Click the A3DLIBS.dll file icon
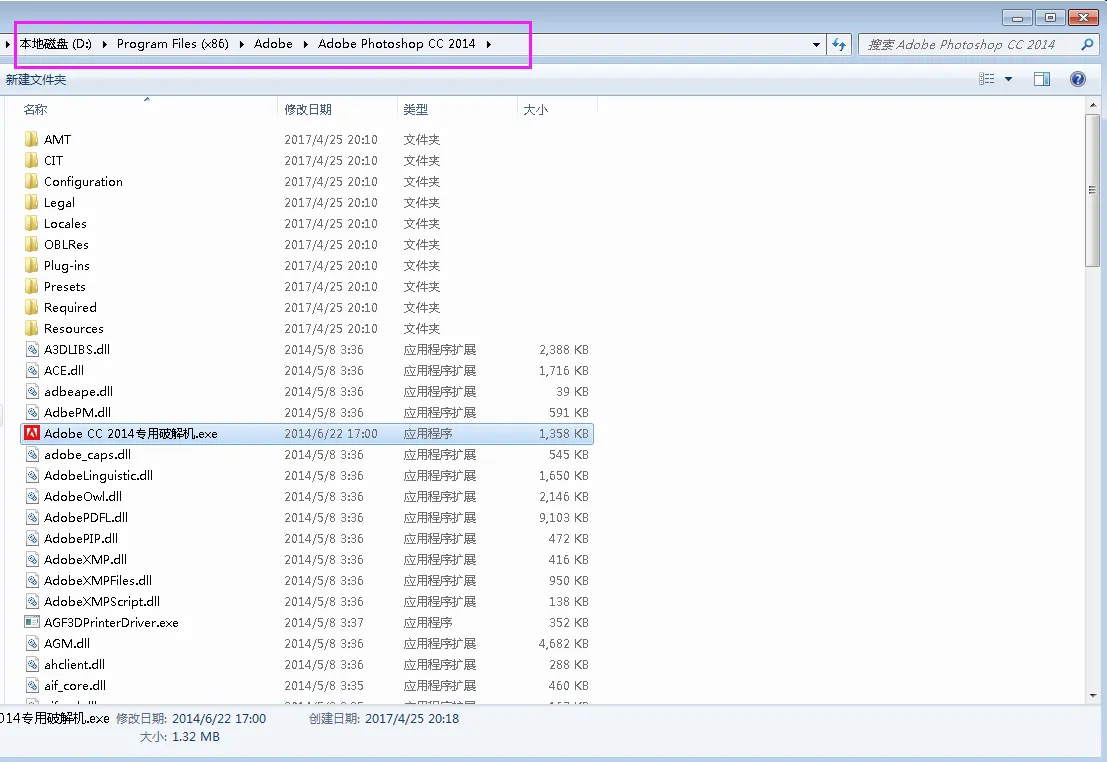 tap(32, 350)
